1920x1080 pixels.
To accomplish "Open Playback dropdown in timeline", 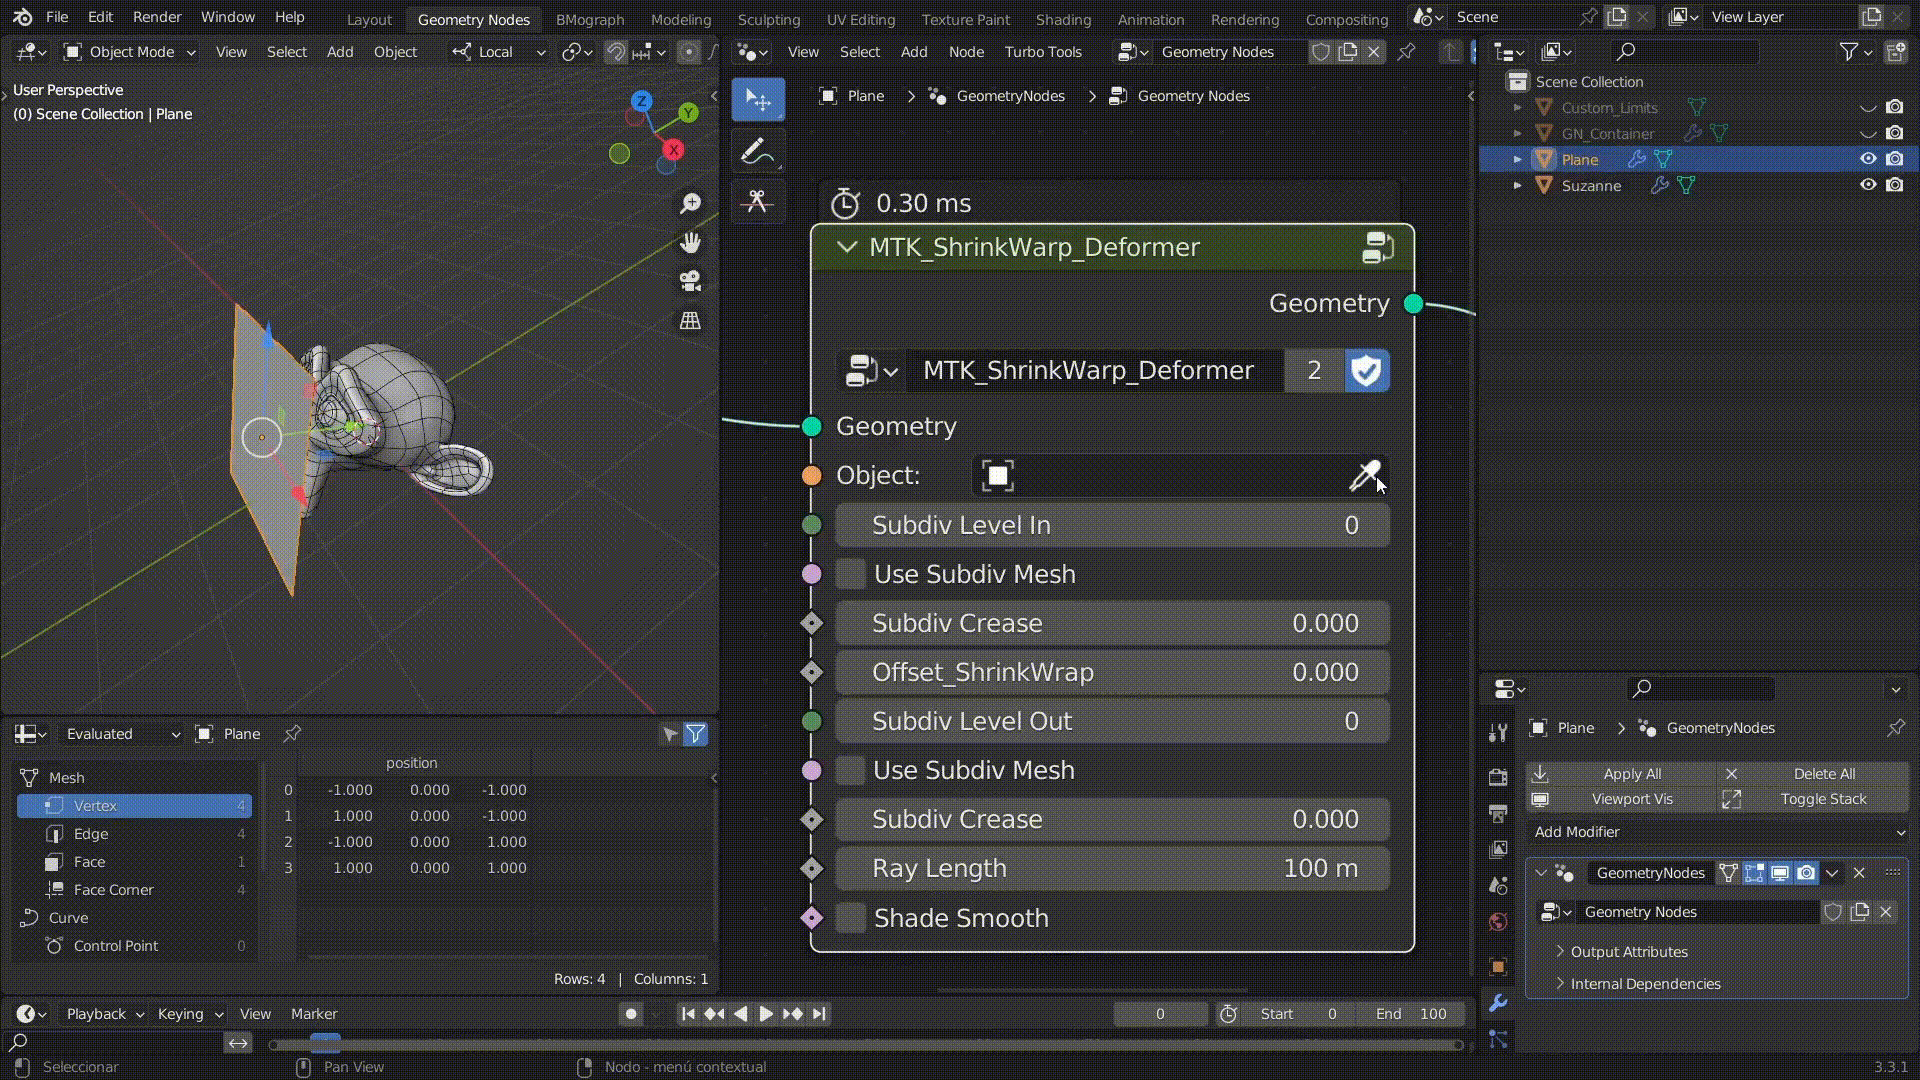I will [x=105, y=1014].
